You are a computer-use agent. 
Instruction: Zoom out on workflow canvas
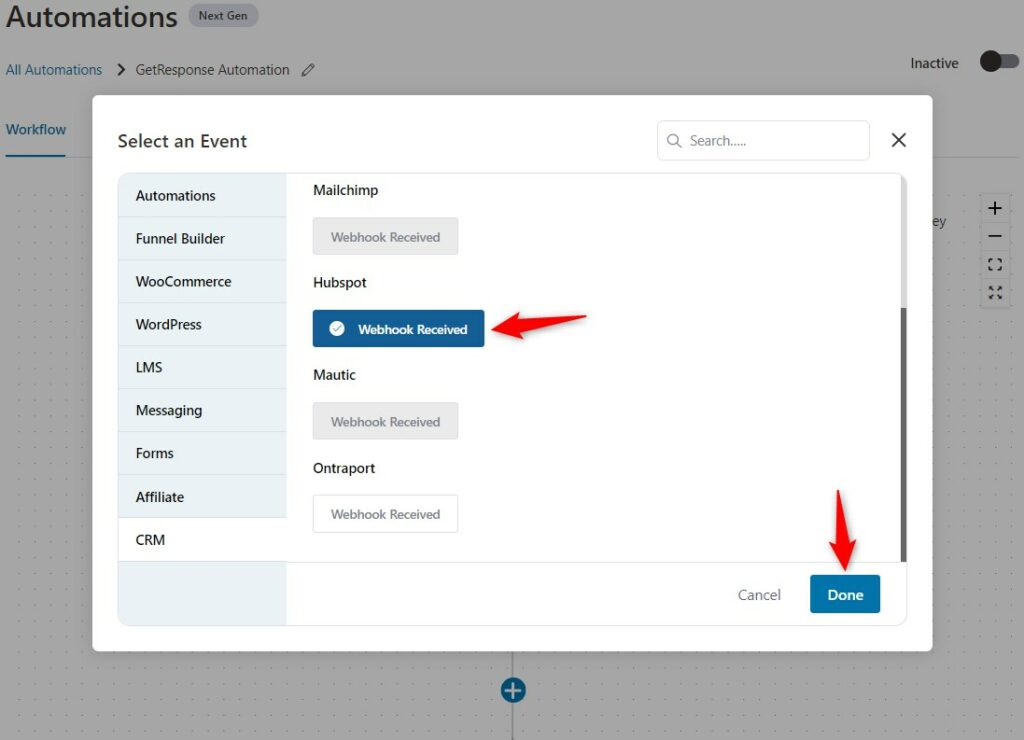coord(995,236)
